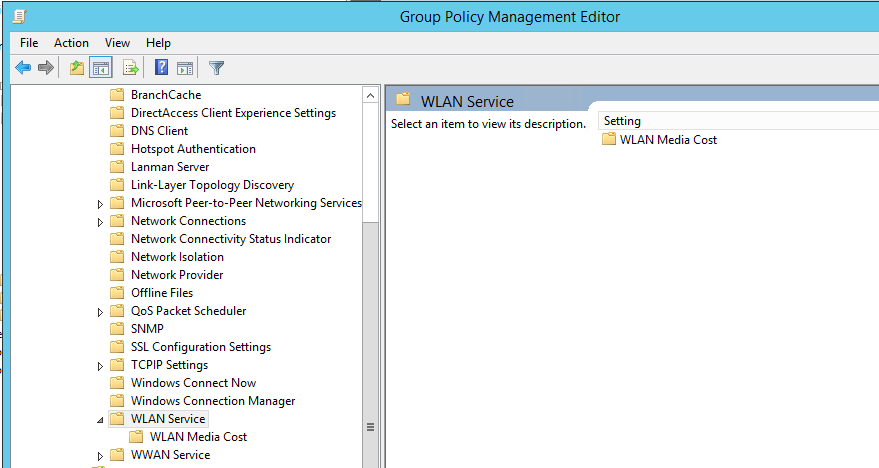Expand the WWAN Service node
Screen dimensions: 879x468
(x=100, y=456)
